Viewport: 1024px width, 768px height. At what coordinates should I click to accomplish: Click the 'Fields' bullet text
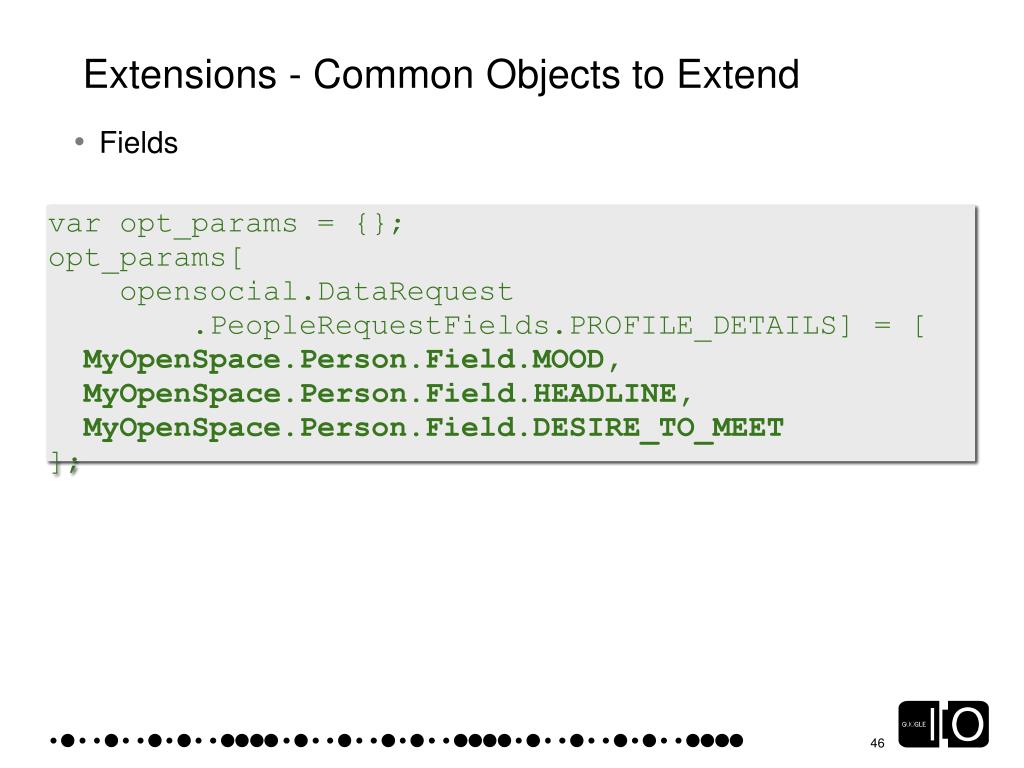pos(138,142)
